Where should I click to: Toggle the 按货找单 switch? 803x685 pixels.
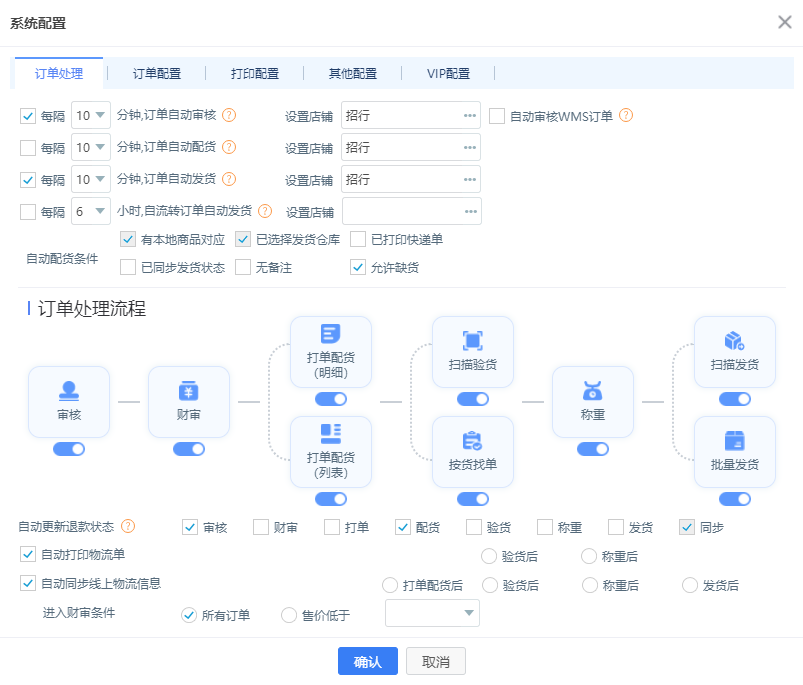tap(472, 499)
